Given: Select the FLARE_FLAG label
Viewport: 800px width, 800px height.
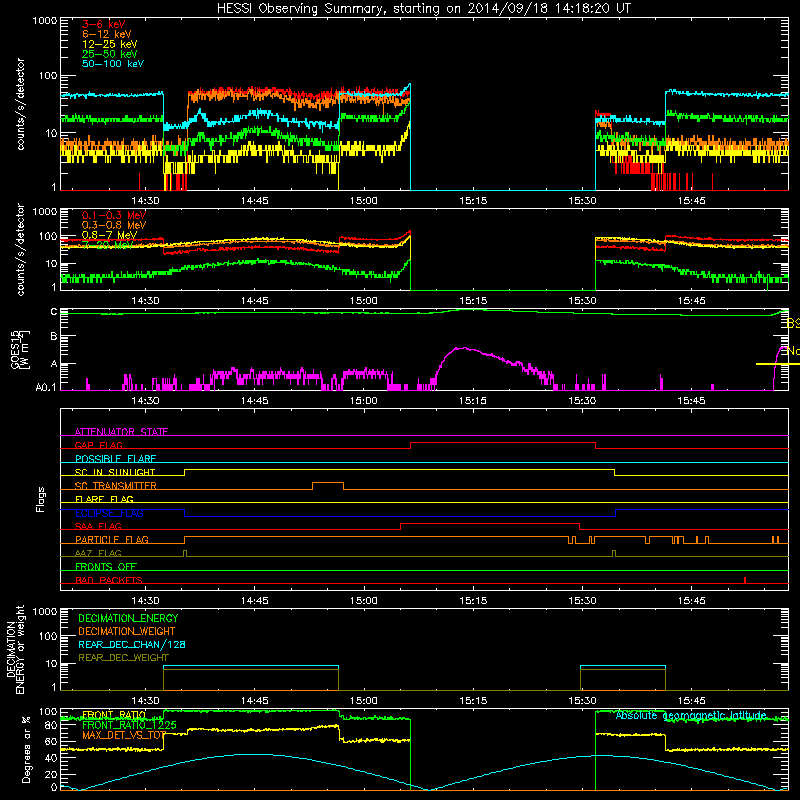Looking at the screenshot, I should tap(104, 499).
